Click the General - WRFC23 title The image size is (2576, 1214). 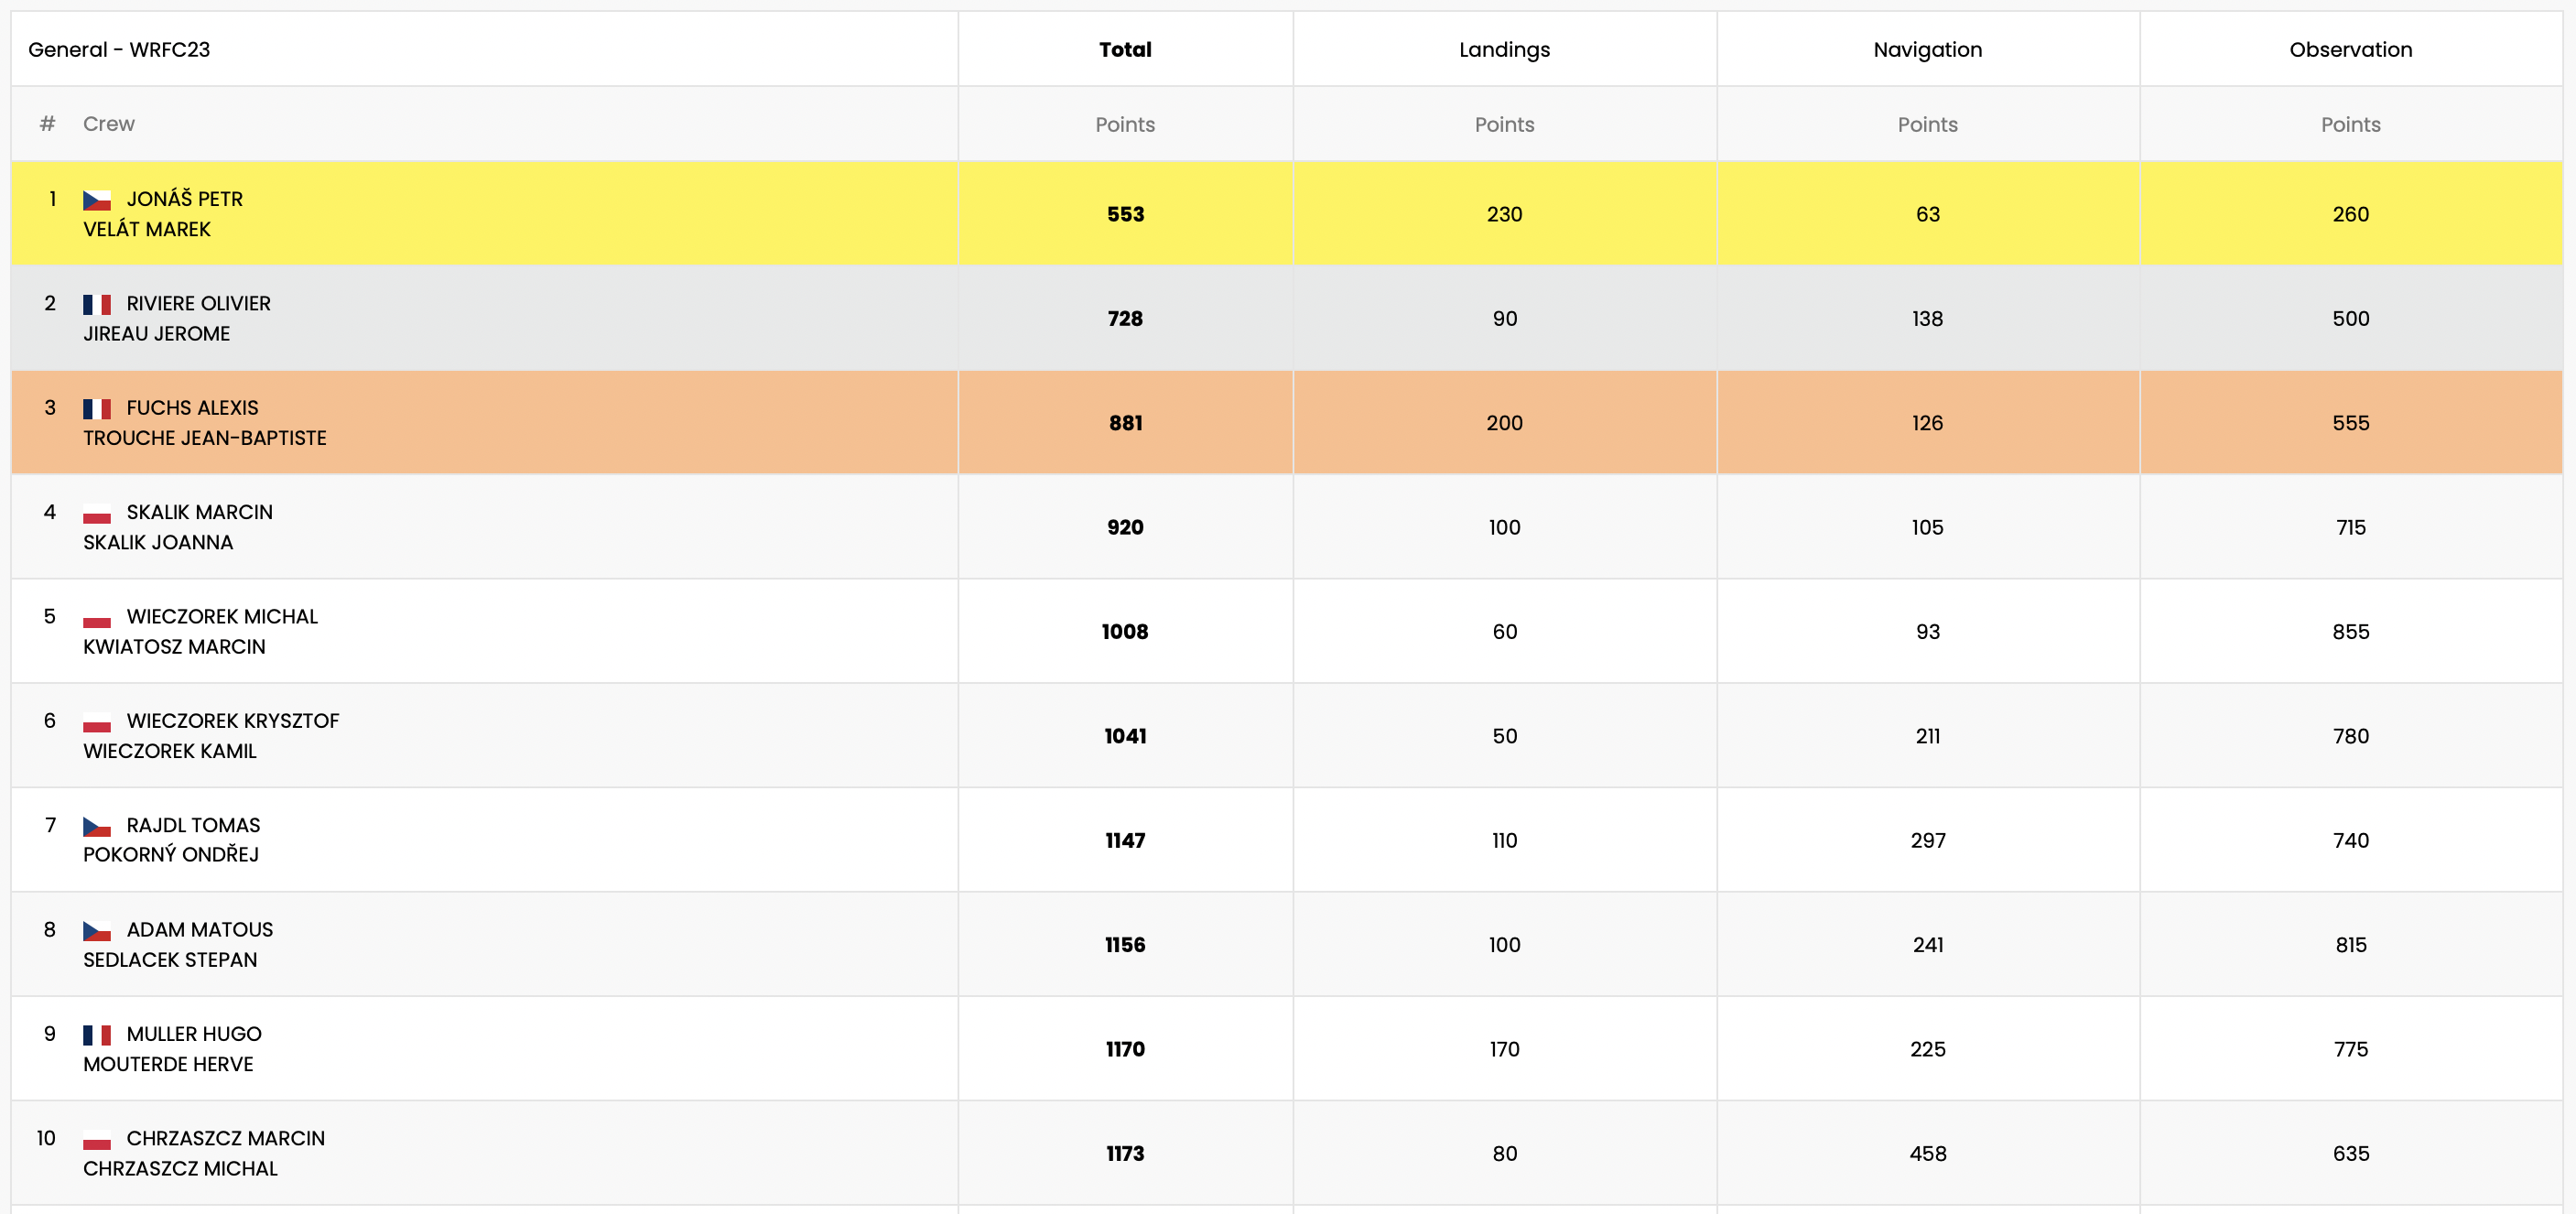click(x=119, y=49)
